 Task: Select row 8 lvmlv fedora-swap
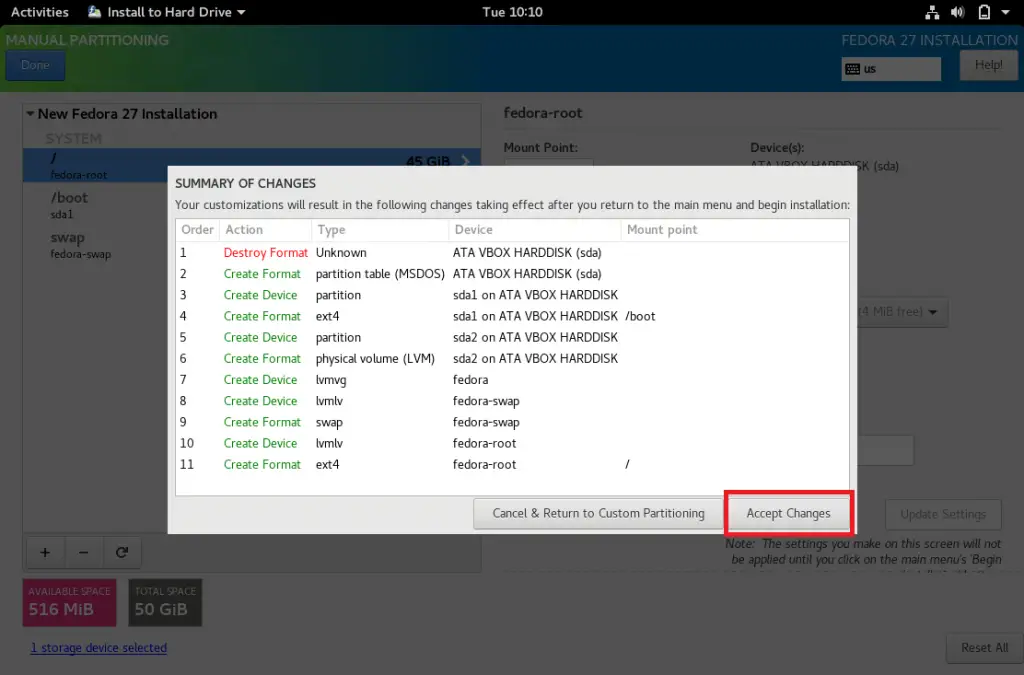pos(512,401)
